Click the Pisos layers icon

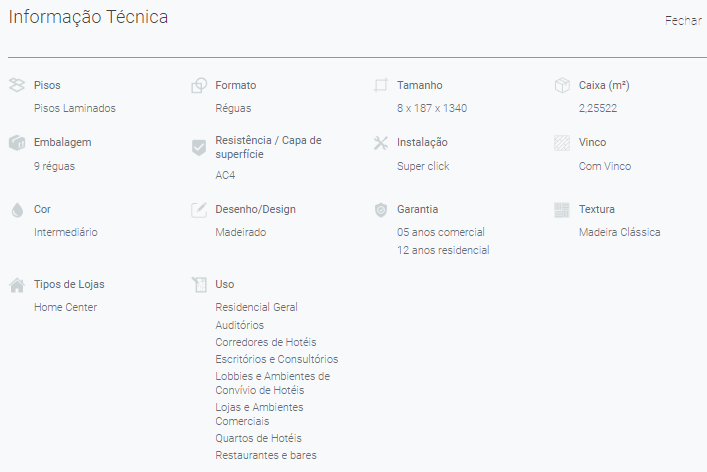(x=17, y=85)
